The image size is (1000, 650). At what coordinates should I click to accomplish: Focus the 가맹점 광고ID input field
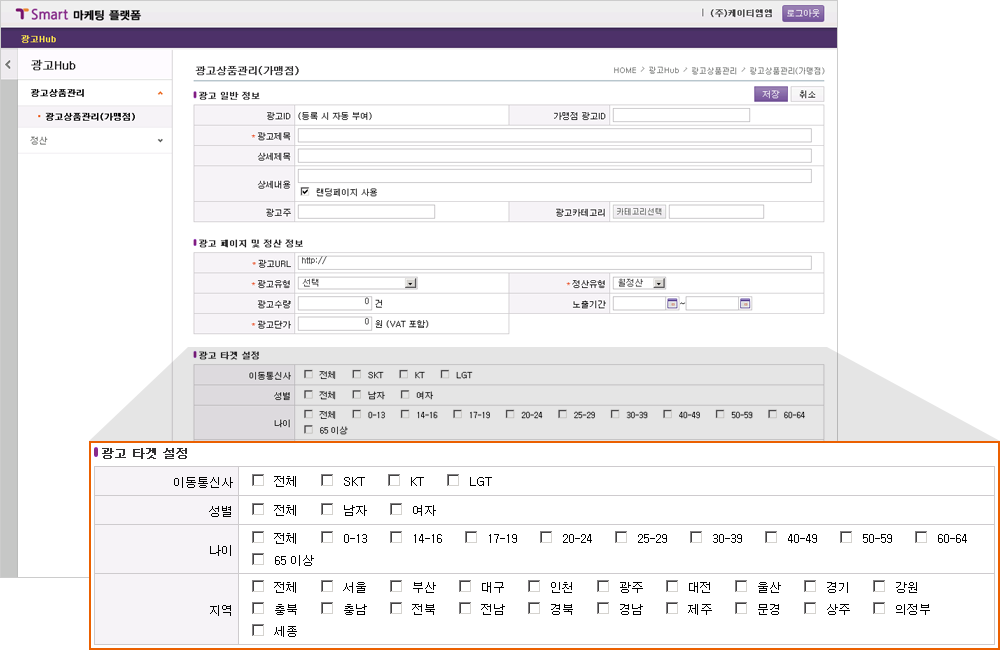pyautogui.click(x=681, y=115)
